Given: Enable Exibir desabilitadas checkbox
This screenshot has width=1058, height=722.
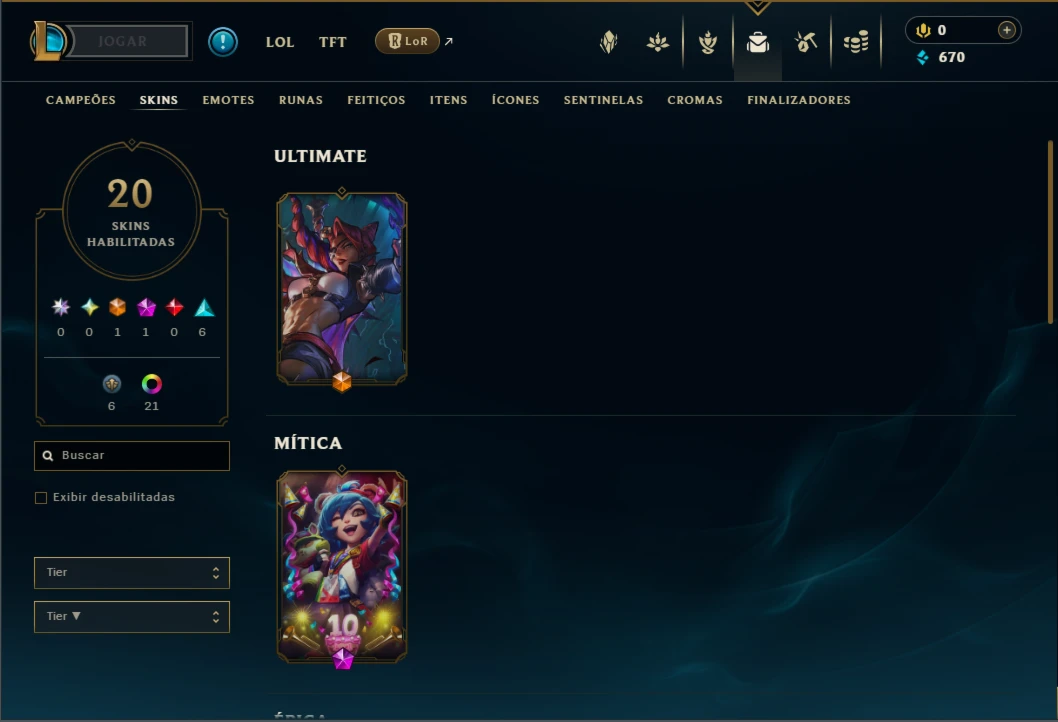Looking at the screenshot, I should (41, 497).
